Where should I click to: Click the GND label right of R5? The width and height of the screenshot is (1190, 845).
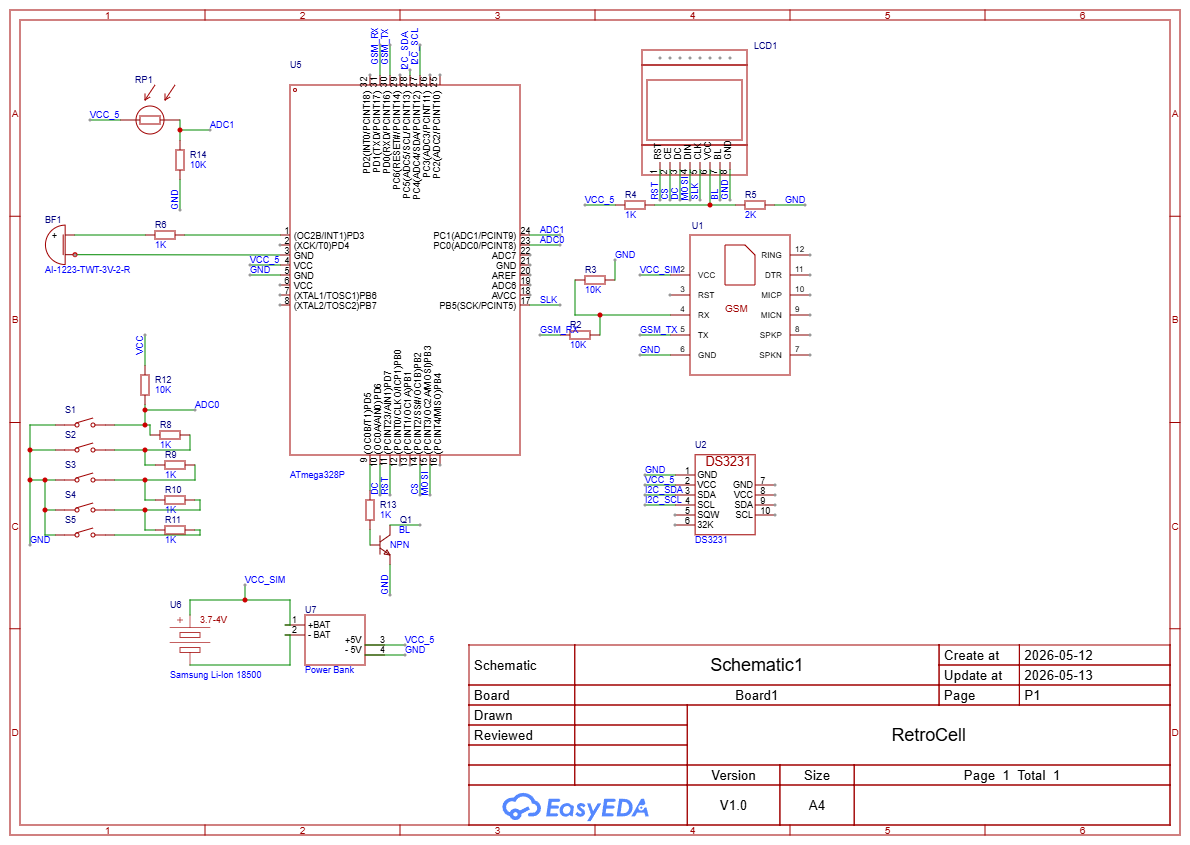tap(795, 200)
